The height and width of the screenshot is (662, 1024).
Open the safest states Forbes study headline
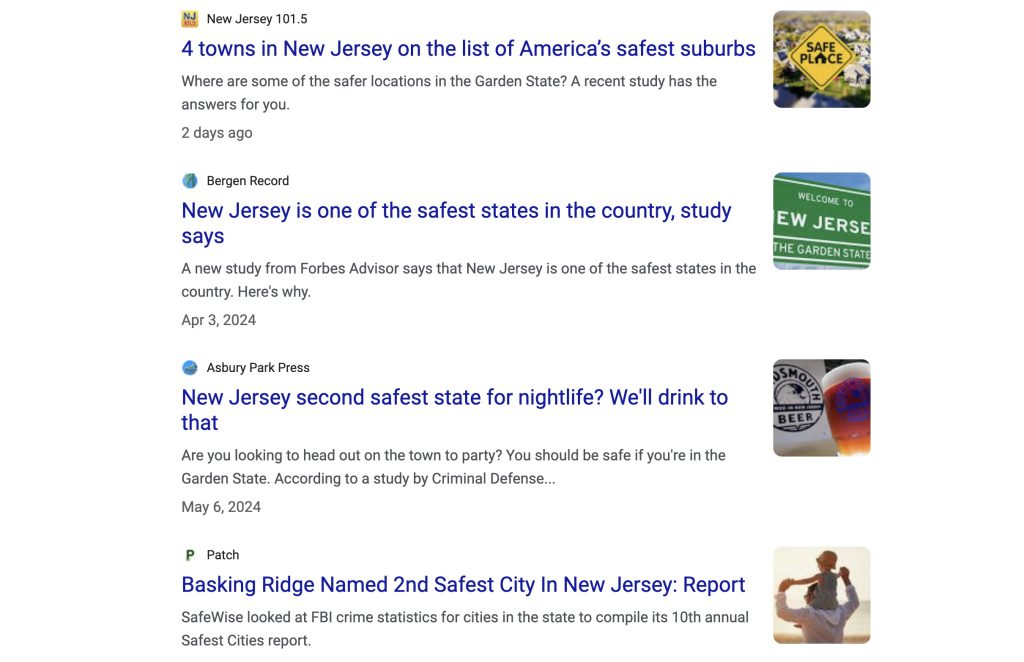point(456,223)
